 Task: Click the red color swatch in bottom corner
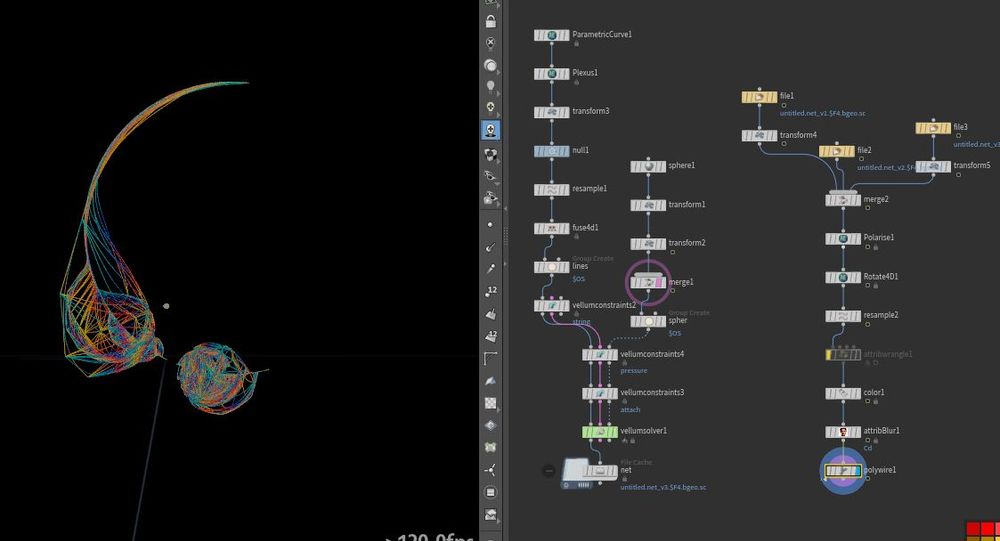tap(971, 529)
